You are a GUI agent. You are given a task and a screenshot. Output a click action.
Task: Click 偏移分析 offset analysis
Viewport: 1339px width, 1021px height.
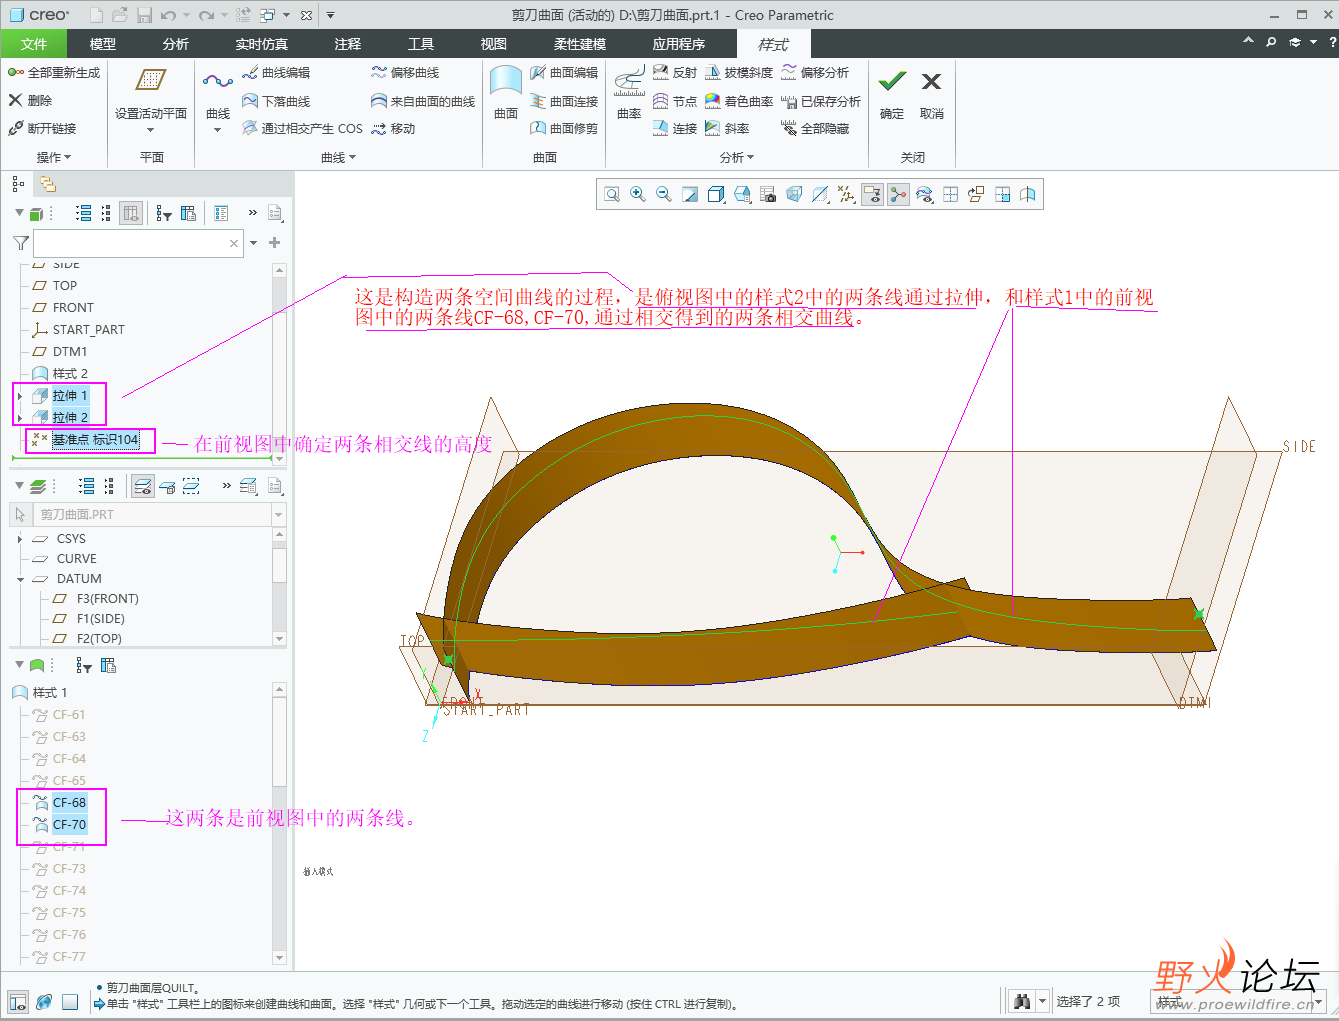coord(815,73)
